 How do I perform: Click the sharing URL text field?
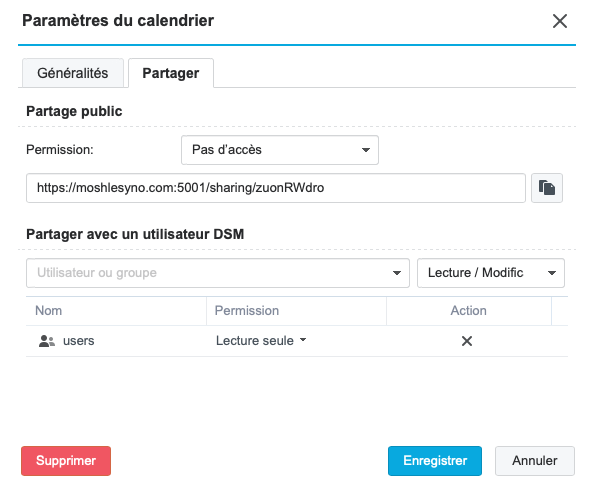(276, 188)
